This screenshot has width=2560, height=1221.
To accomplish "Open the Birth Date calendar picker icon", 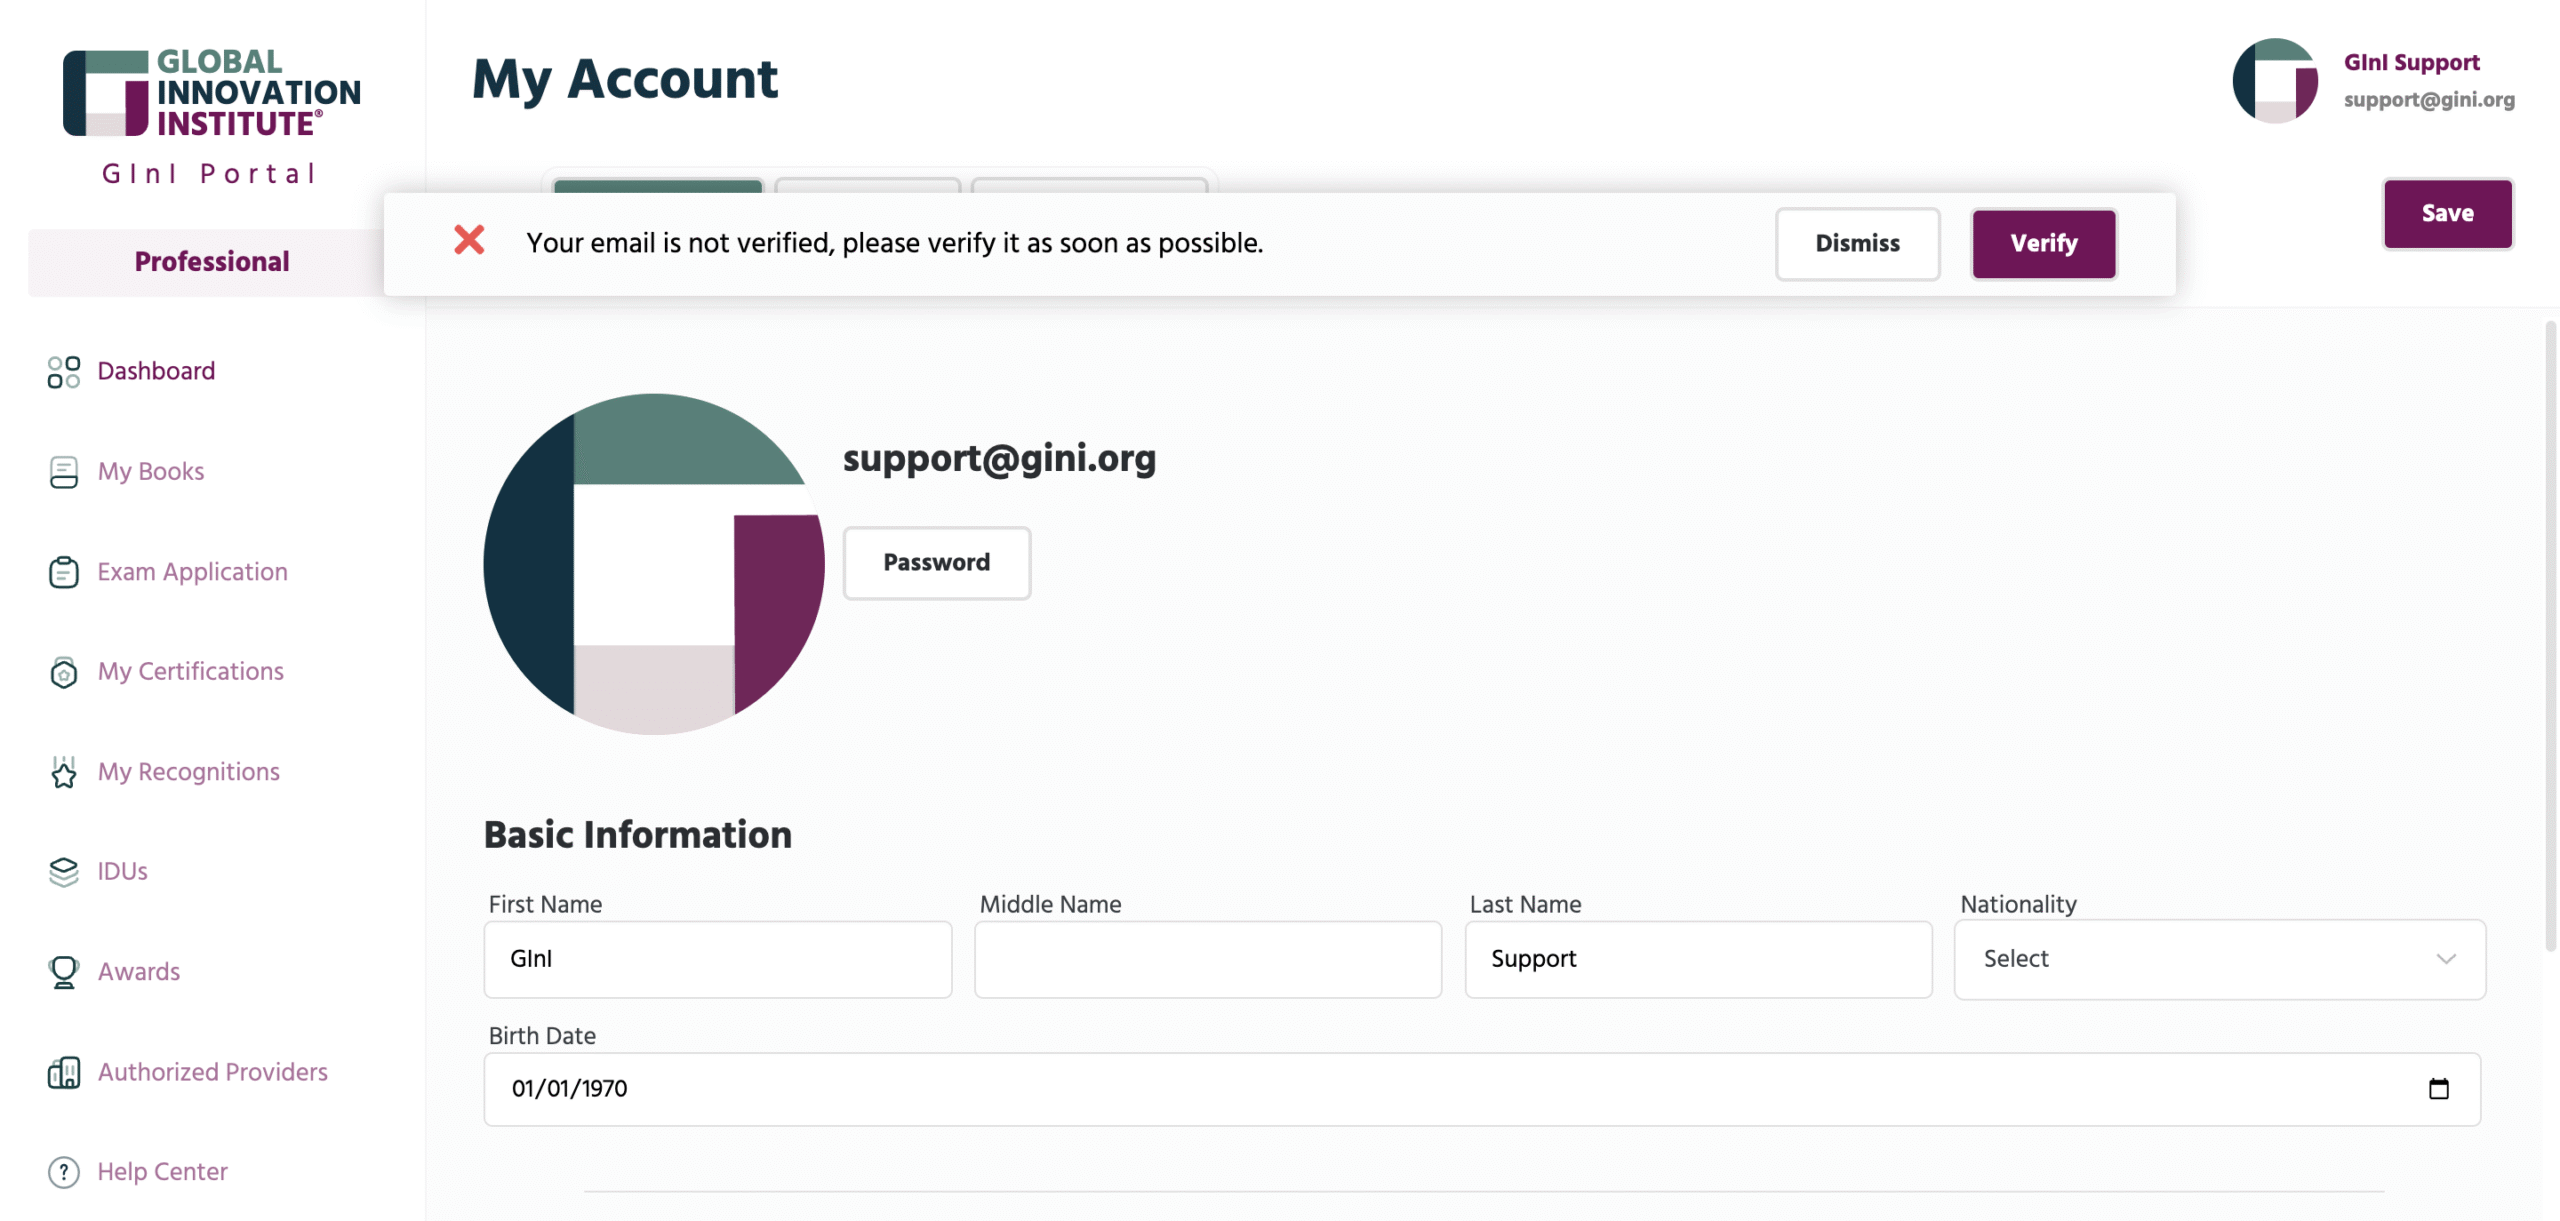I will 2438,1088.
